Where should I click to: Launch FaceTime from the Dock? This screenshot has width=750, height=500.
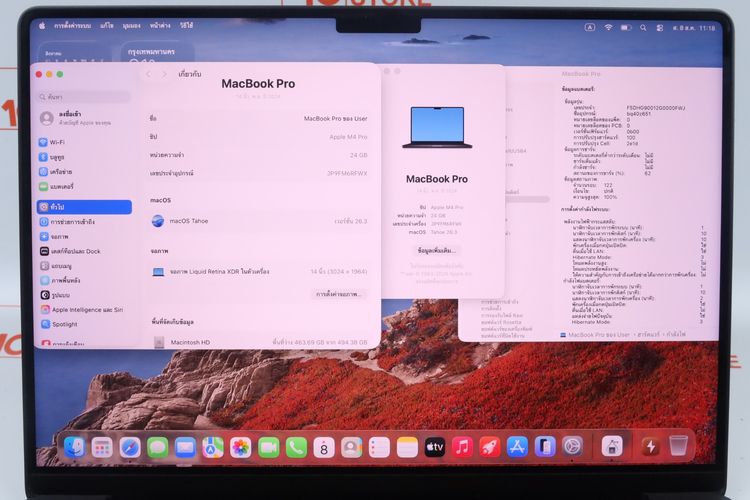coord(268,448)
